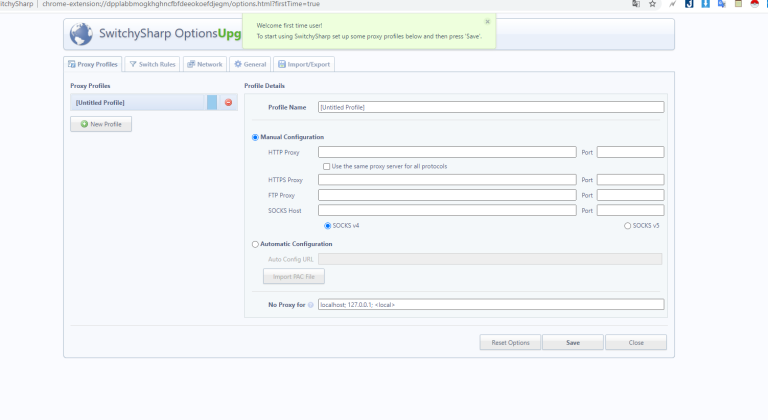Open the blue J extension icon
The width and height of the screenshot is (768, 420).
pyautogui.click(x=689, y=4)
